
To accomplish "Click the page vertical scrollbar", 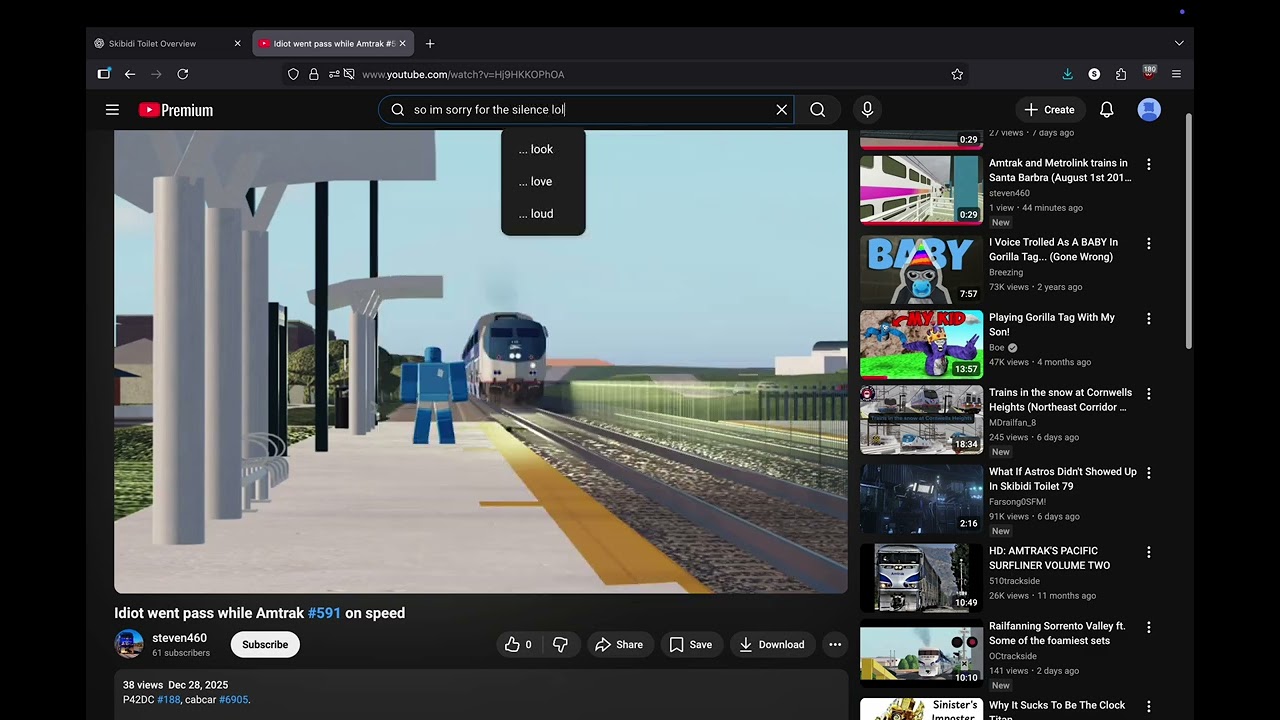I will 1188,232.
